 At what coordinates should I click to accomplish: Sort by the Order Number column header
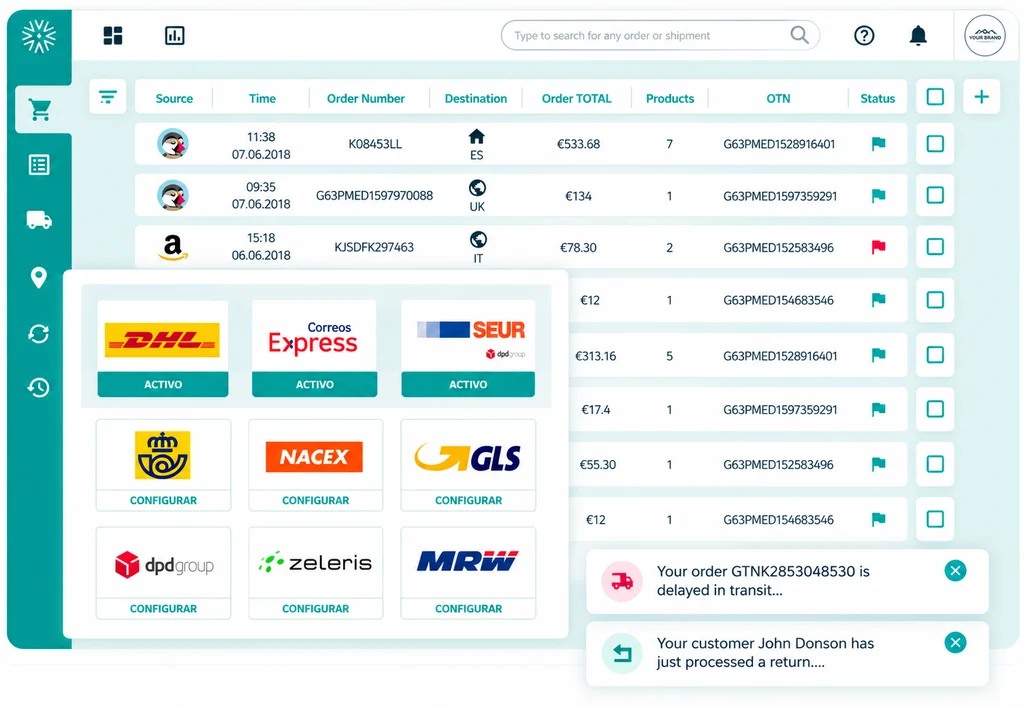click(x=366, y=99)
